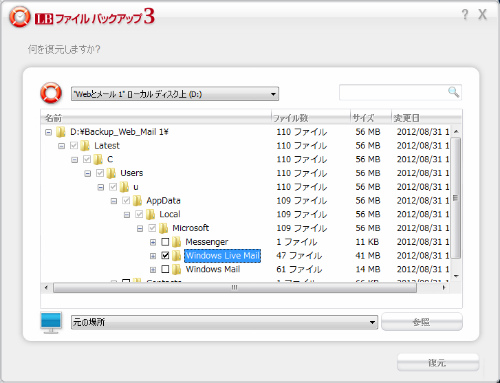This screenshot has height=383, width=500.
Task: Click the "41 MB" size cell
Action: [x=368, y=256]
